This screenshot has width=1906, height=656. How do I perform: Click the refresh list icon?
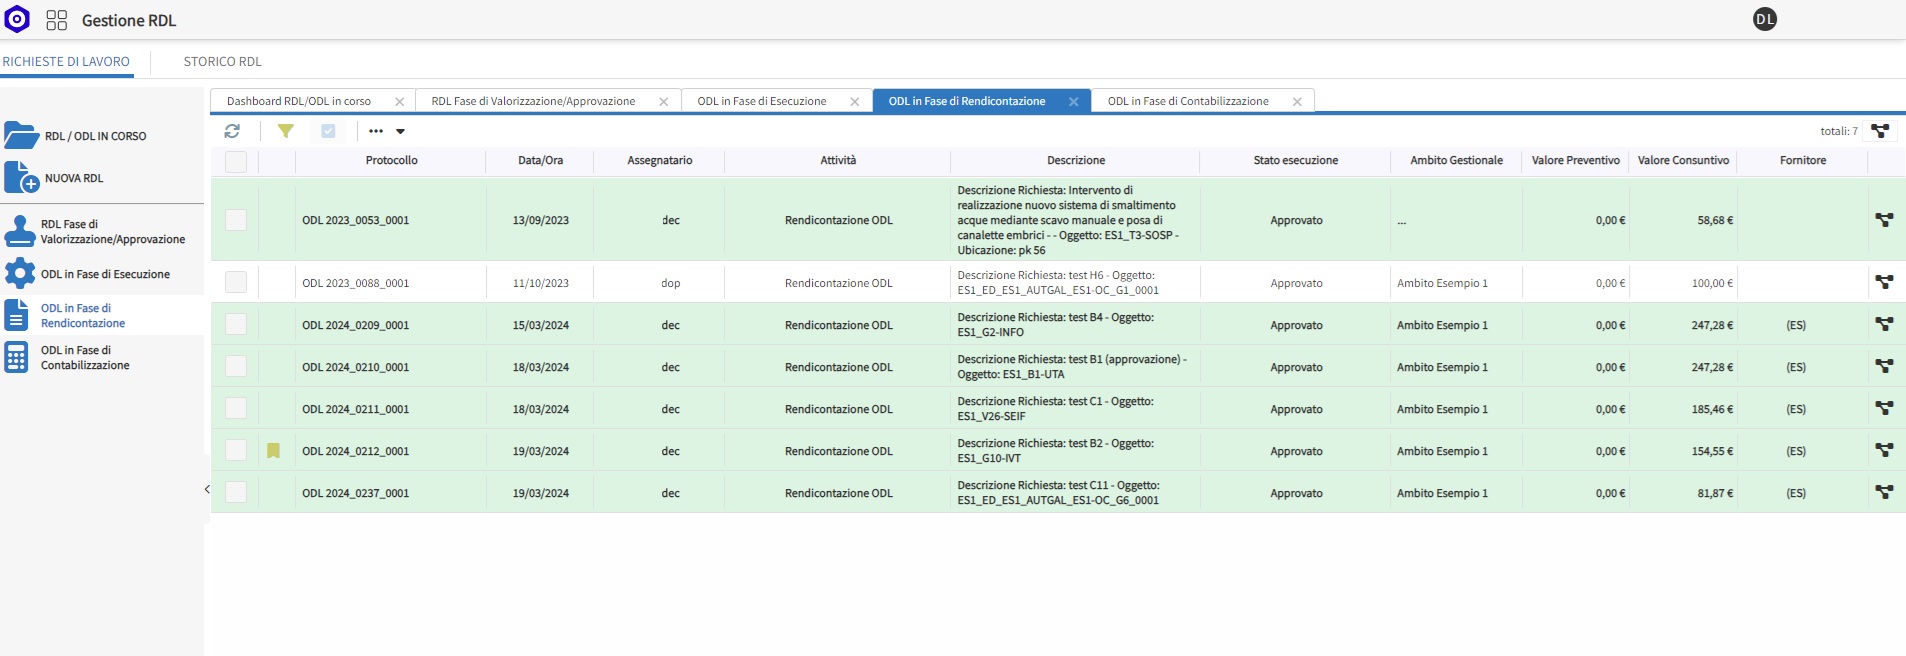tap(232, 131)
